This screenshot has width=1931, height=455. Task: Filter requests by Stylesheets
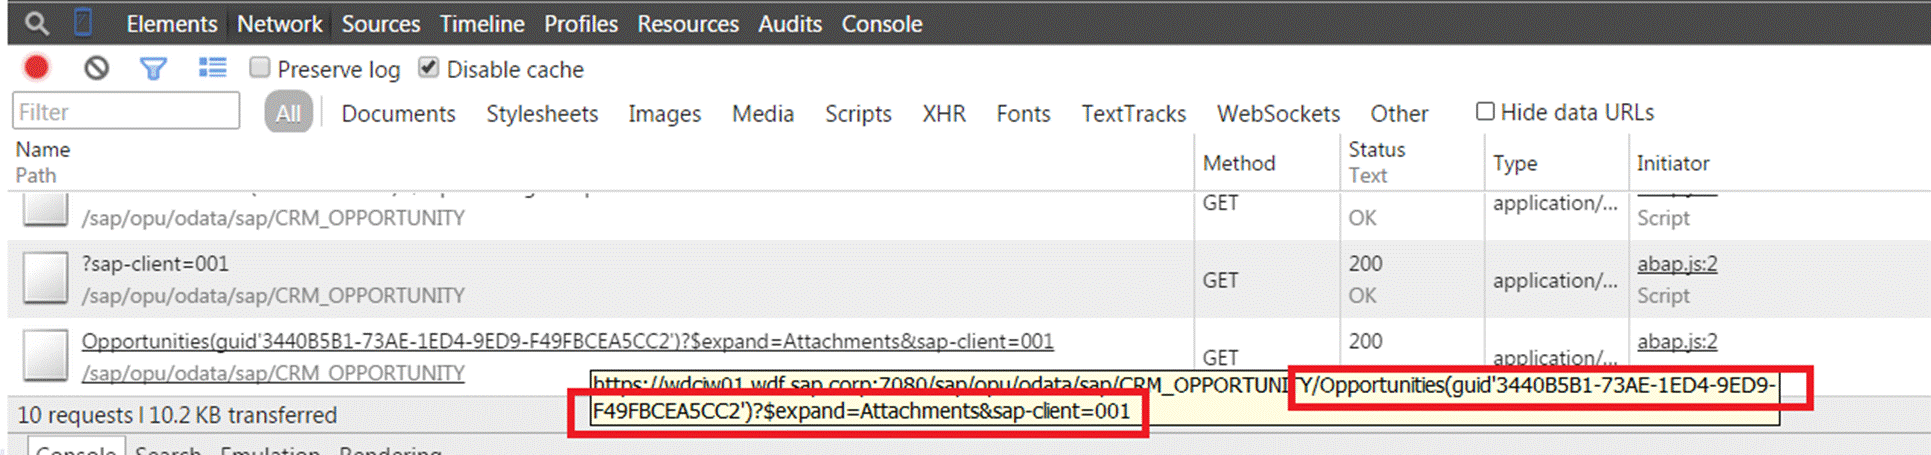pos(542,114)
